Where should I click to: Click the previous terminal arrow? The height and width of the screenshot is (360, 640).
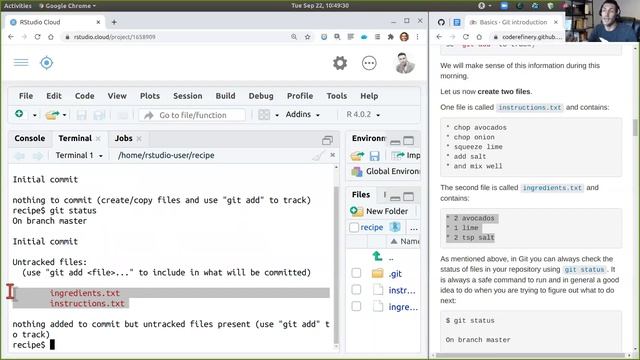(x=19, y=156)
